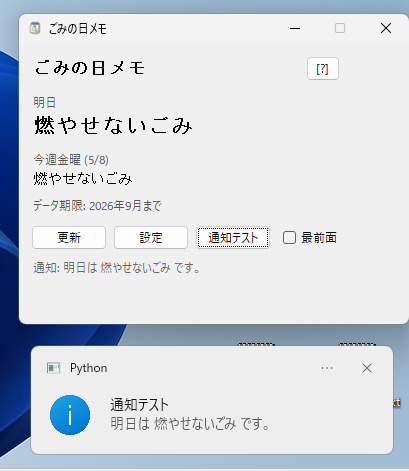Click the 通知: 明日は 燃やせないごみ です。 status line
The width and height of the screenshot is (409, 471).
pyautogui.click(x=117, y=267)
